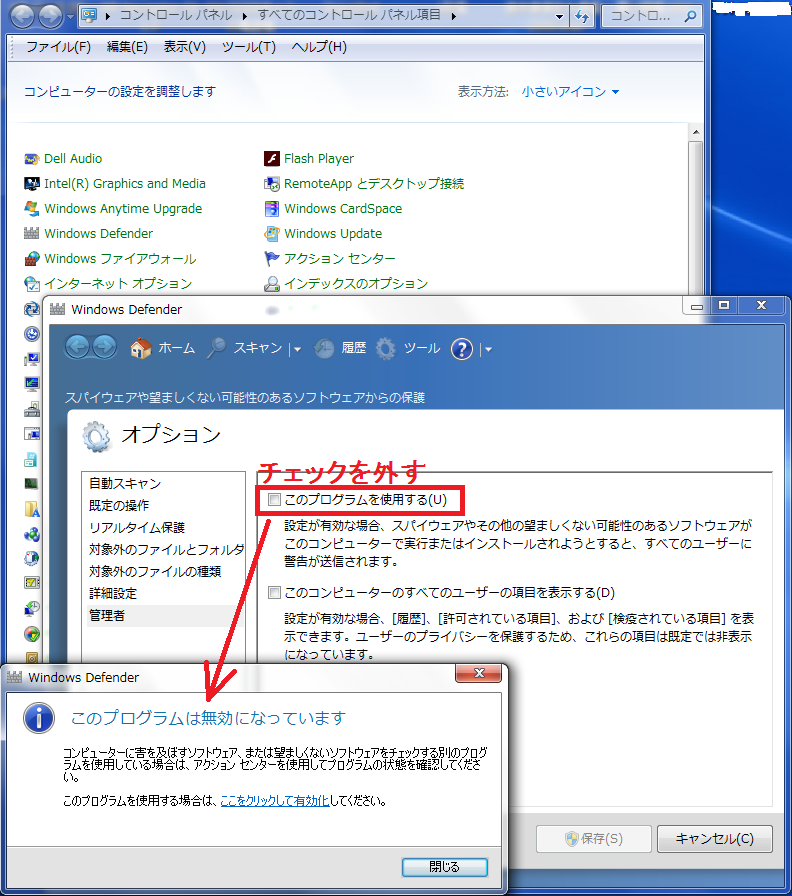792x896 pixels.
Task: Open the Flash Player icon
Action: 271,159
